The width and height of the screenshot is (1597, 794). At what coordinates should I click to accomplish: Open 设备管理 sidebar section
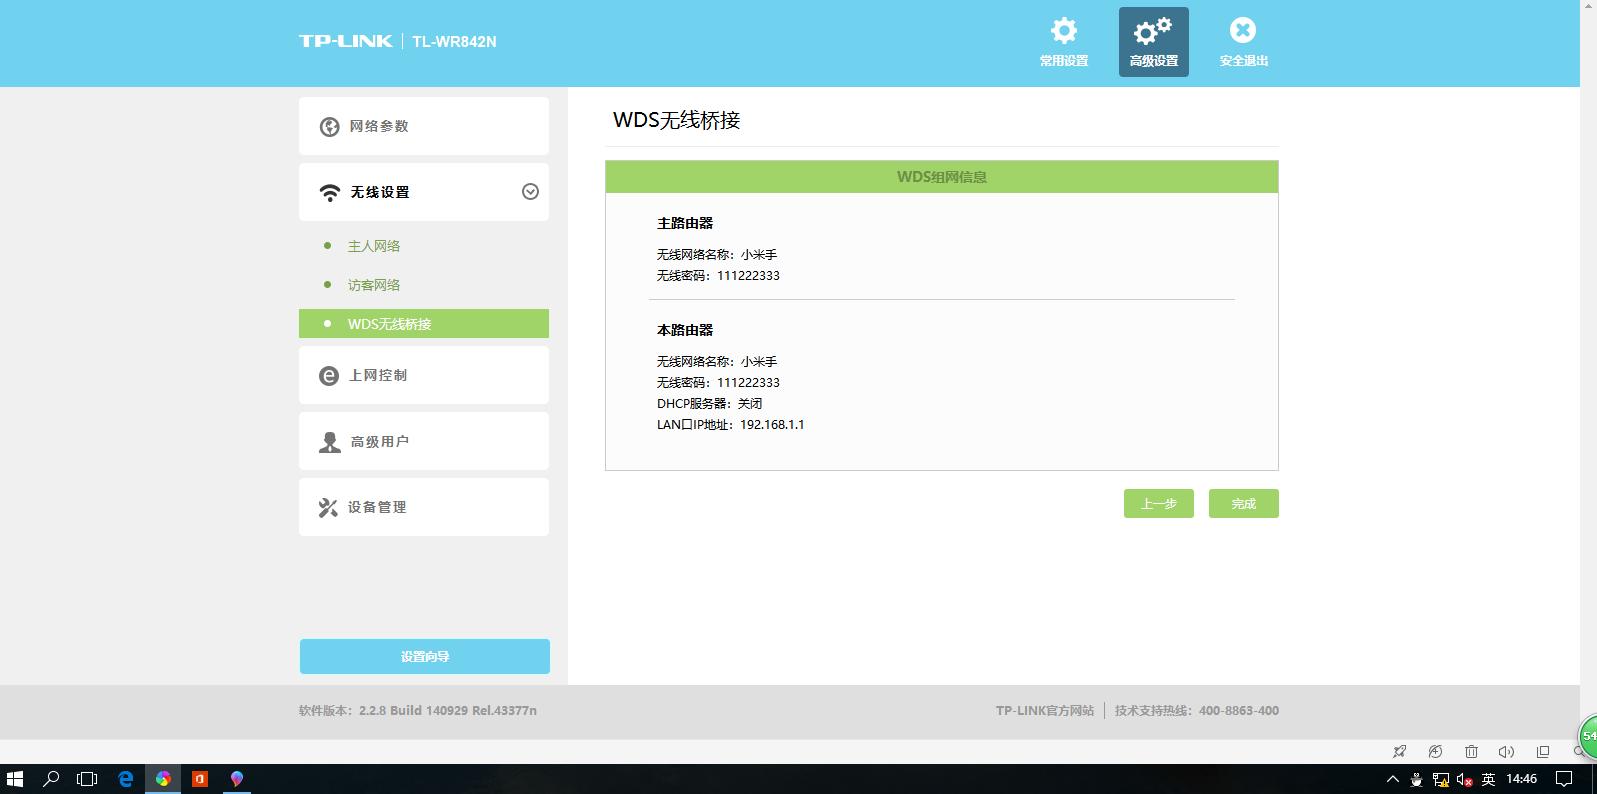pyautogui.click(x=424, y=507)
